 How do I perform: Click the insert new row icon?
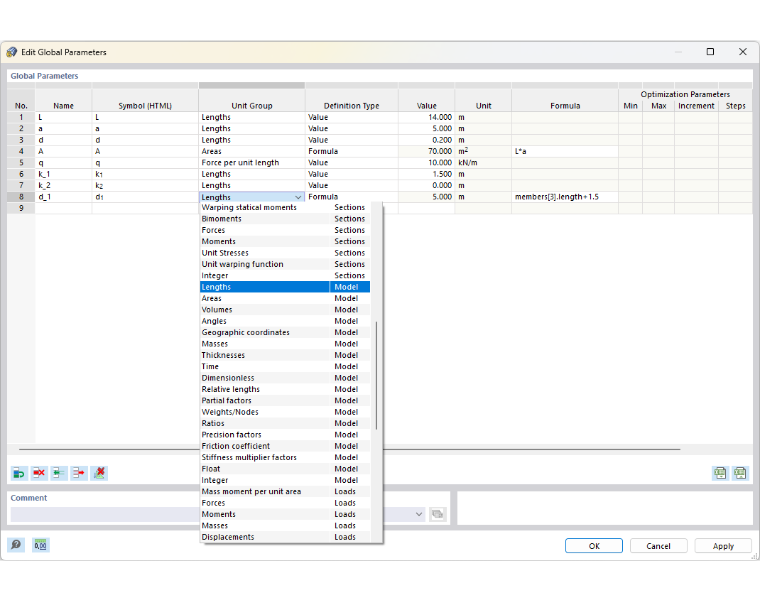pos(19,473)
